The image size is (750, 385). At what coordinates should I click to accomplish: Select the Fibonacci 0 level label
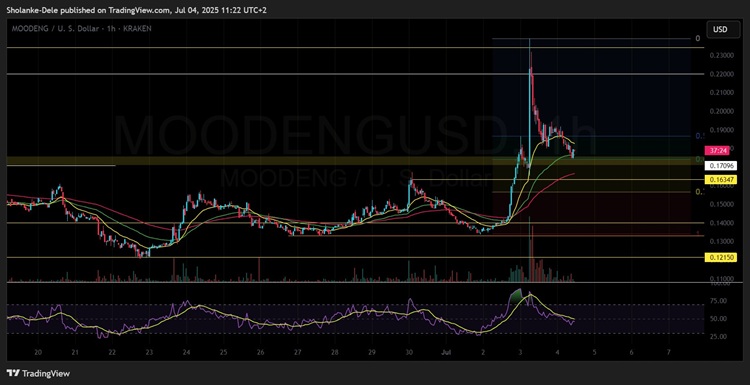point(697,39)
